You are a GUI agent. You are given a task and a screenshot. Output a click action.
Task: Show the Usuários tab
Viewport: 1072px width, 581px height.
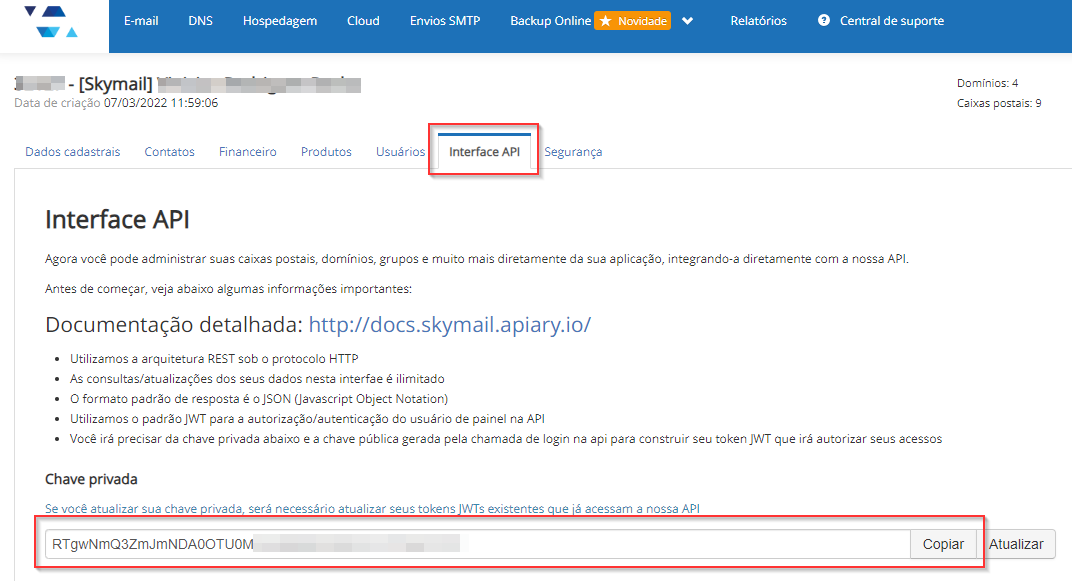(x=400, y=152)
